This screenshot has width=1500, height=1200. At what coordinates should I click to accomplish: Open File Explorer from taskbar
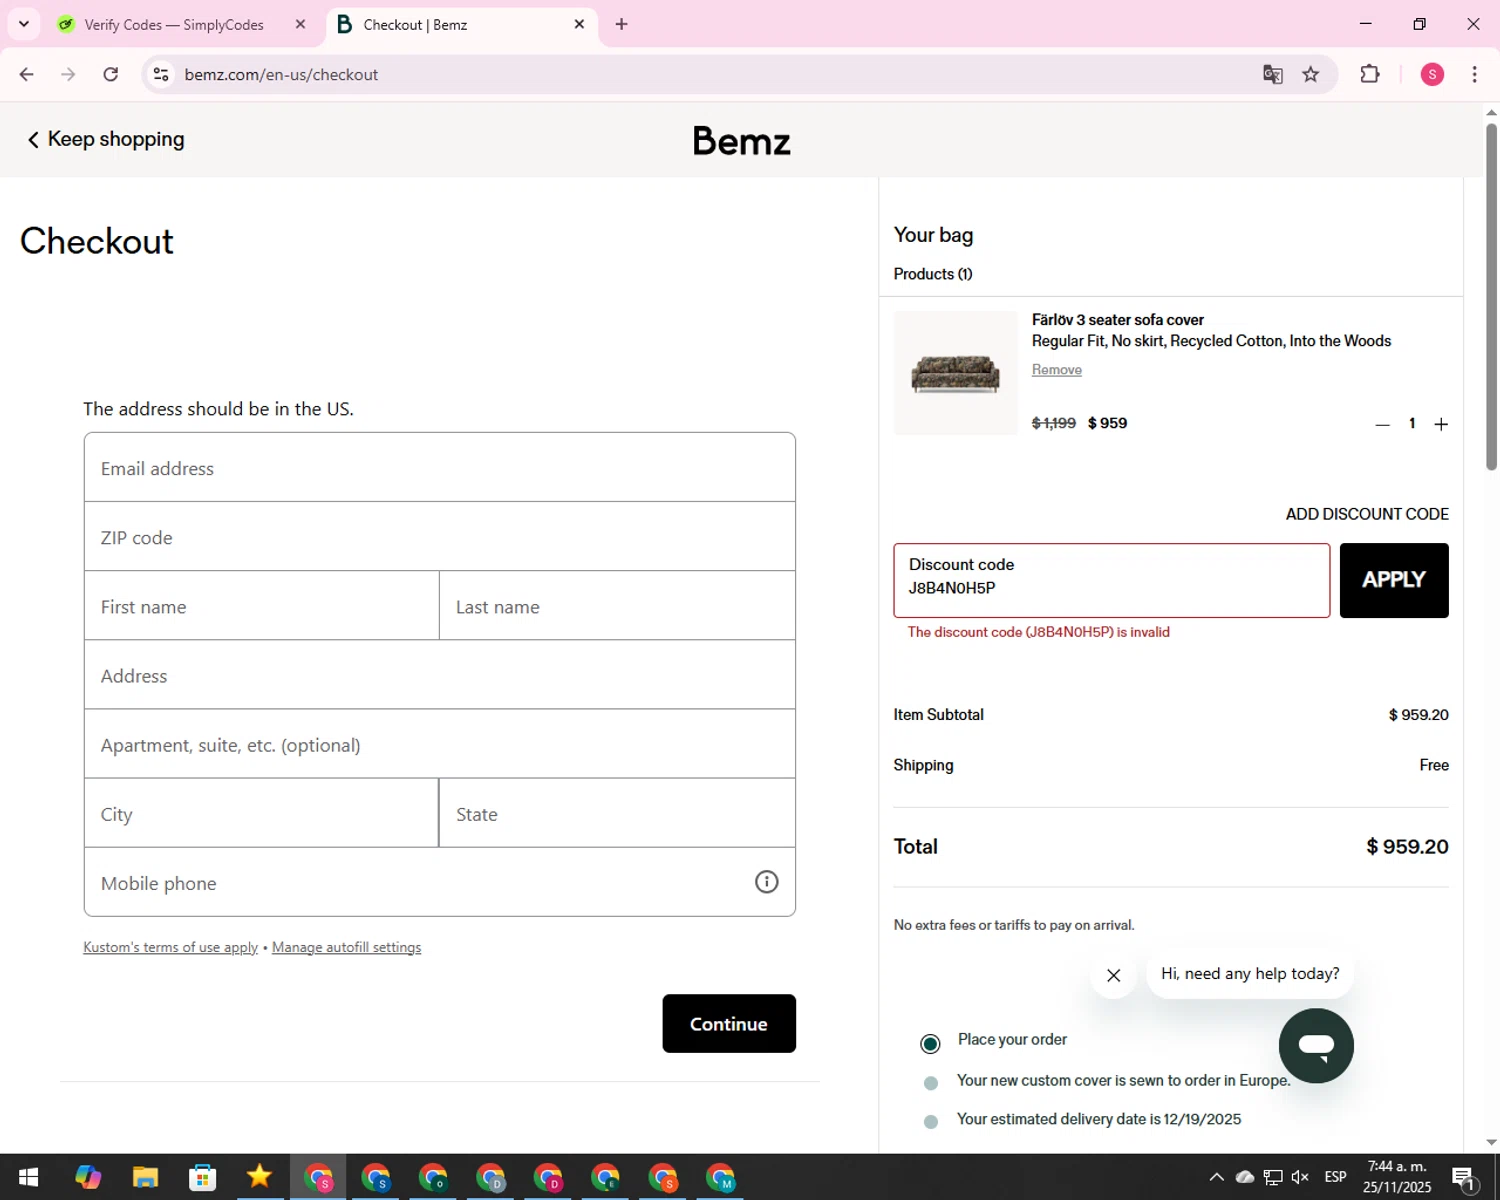(145, 1177)
